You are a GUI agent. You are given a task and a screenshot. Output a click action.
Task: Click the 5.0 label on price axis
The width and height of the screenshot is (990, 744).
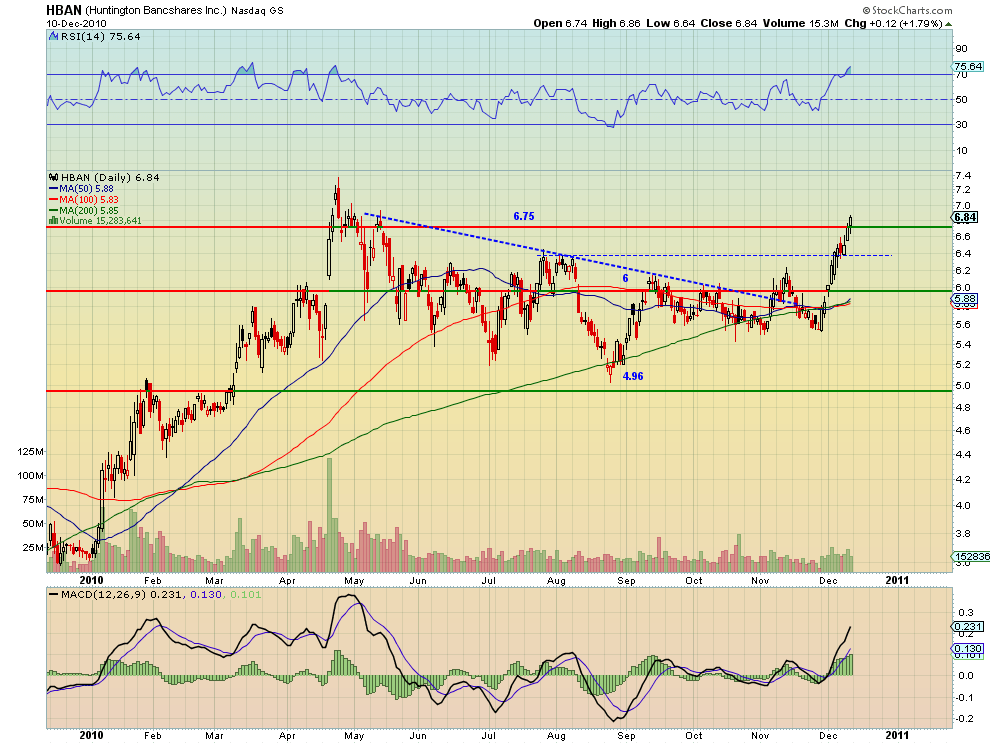point(962,385)
